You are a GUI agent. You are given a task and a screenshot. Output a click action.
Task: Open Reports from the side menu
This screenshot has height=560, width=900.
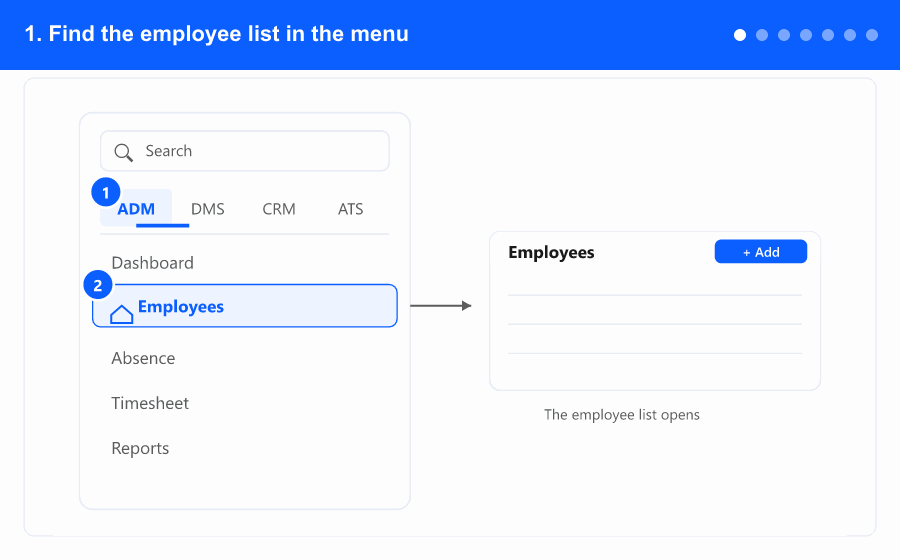[x=141, y=448]
